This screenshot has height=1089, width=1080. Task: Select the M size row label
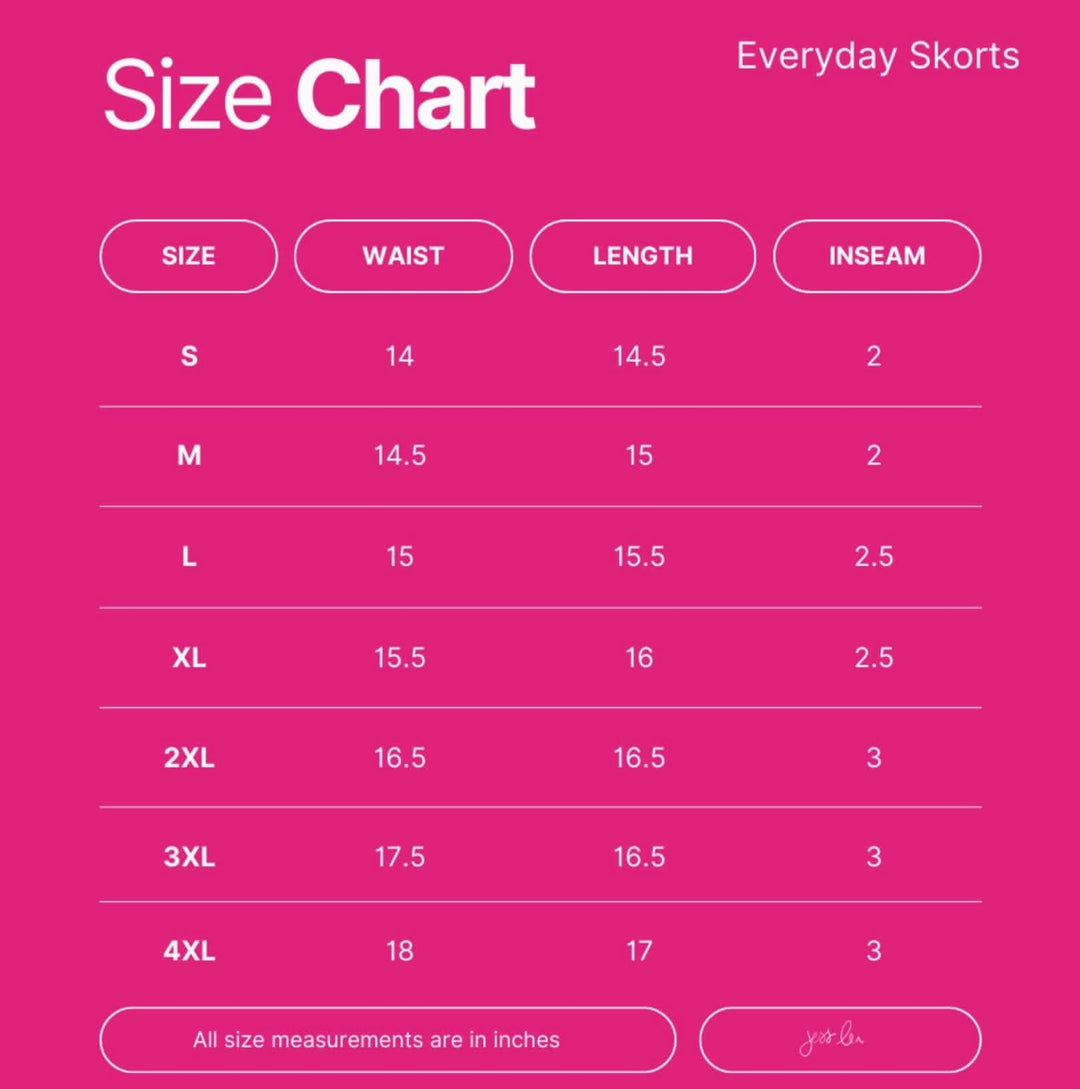click(189, 456)
